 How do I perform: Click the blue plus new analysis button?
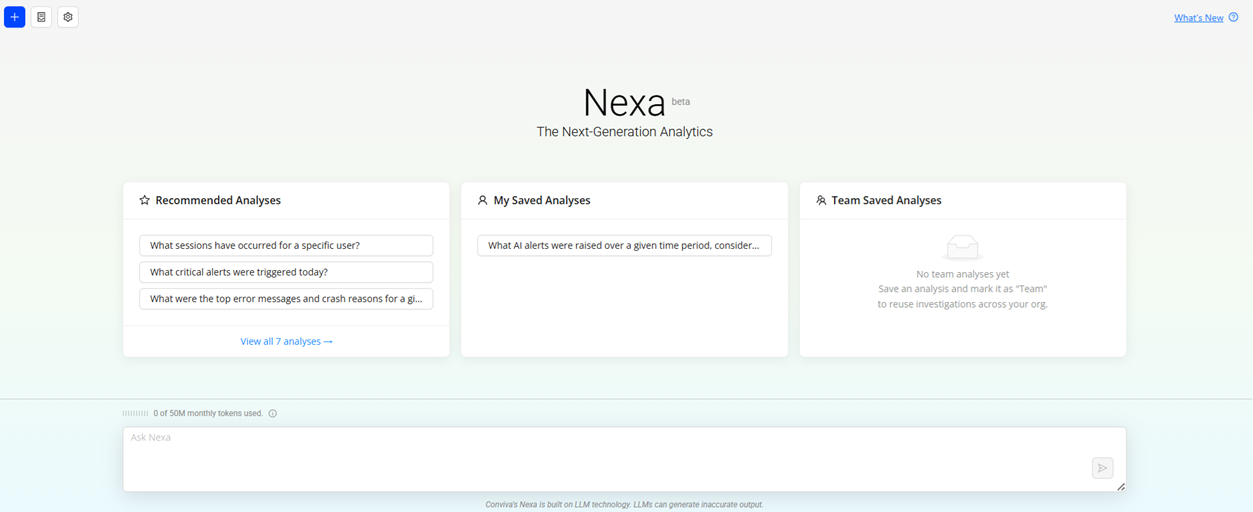click(x=14, y=17)
